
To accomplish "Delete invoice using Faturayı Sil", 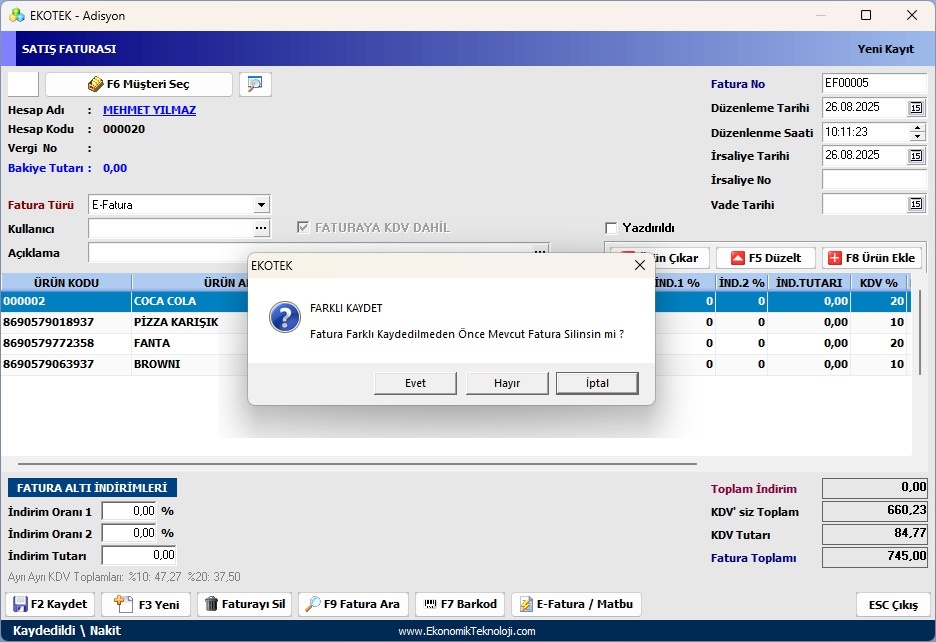I will click(245, 604).
